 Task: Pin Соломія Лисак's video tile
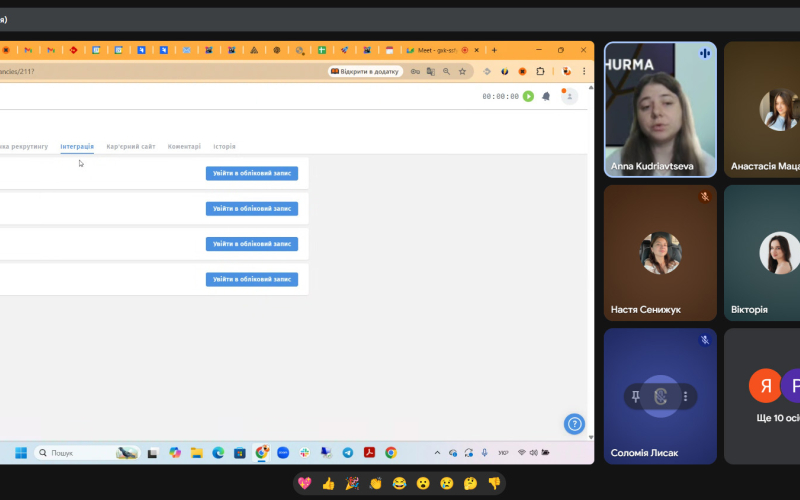635,397
